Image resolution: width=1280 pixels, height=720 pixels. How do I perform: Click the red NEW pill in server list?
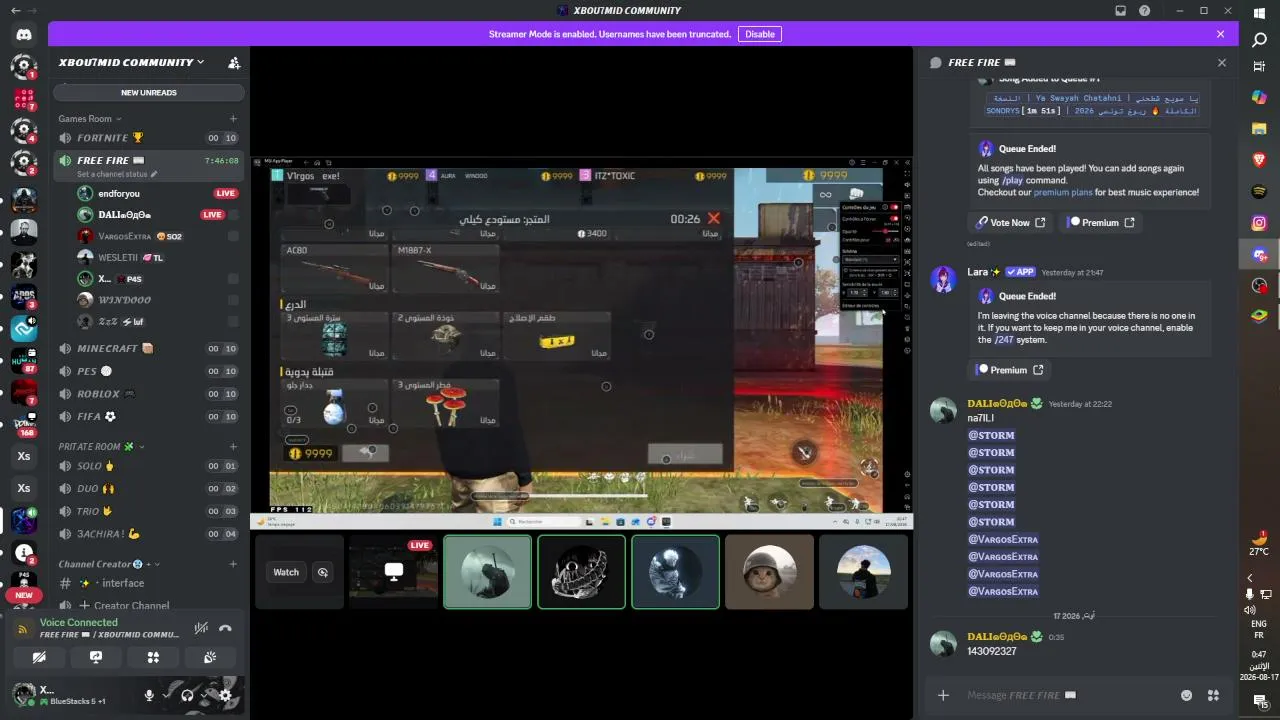tap(24, 595)
